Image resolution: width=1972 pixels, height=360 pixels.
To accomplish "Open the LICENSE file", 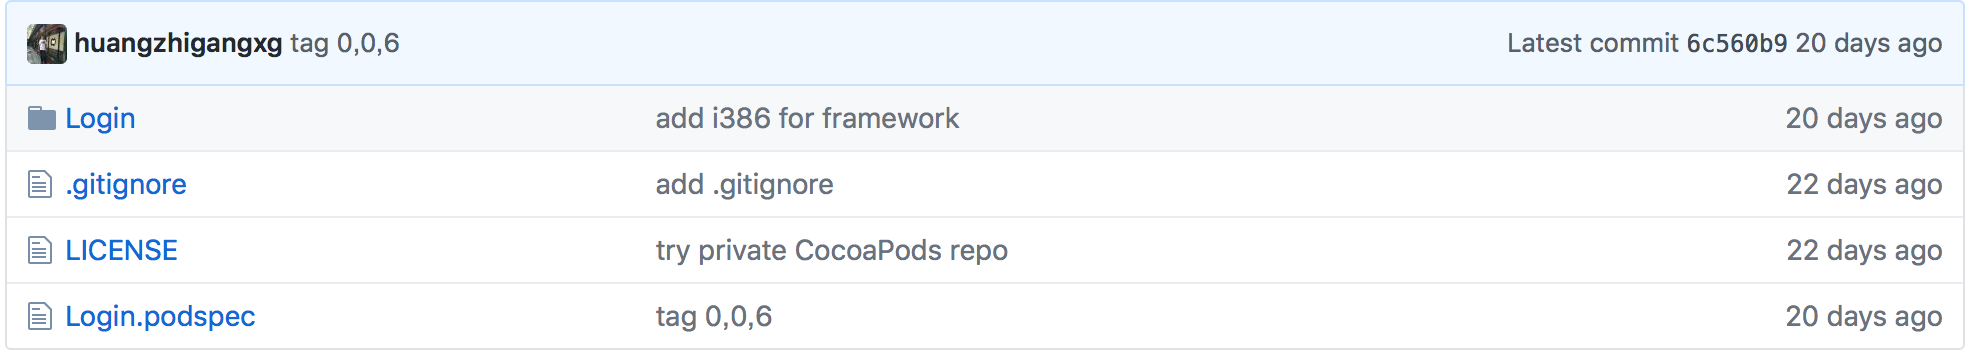I will coord(122,250).
